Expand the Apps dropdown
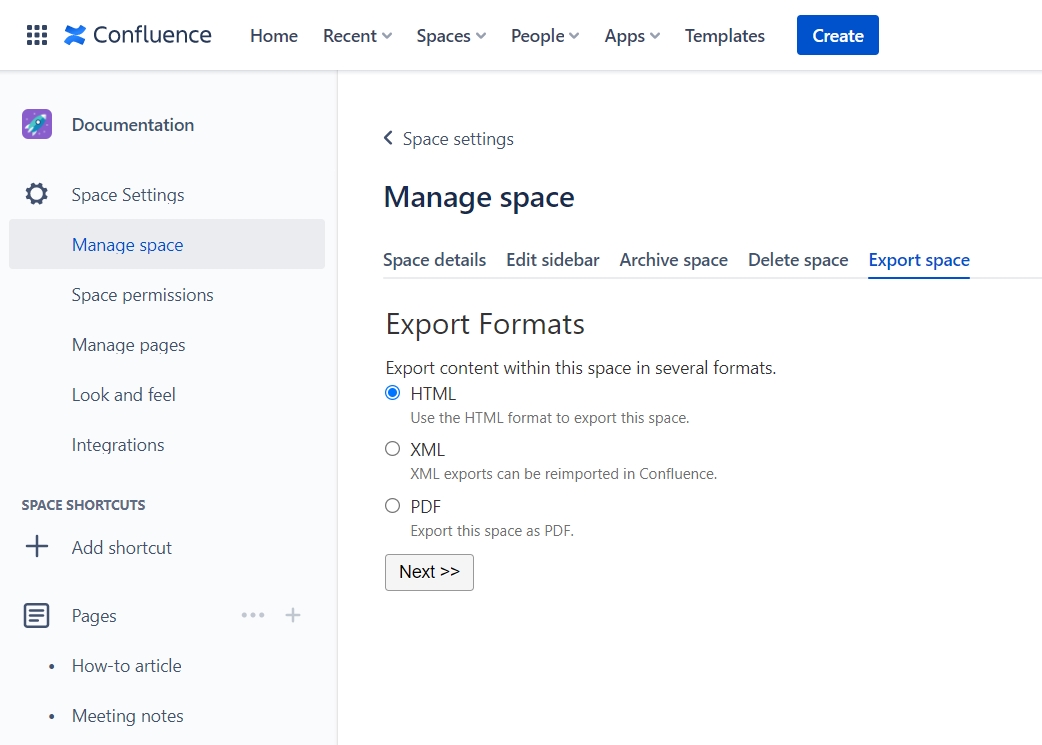This screenshot has height=745, width=1042. click(631, 35)
